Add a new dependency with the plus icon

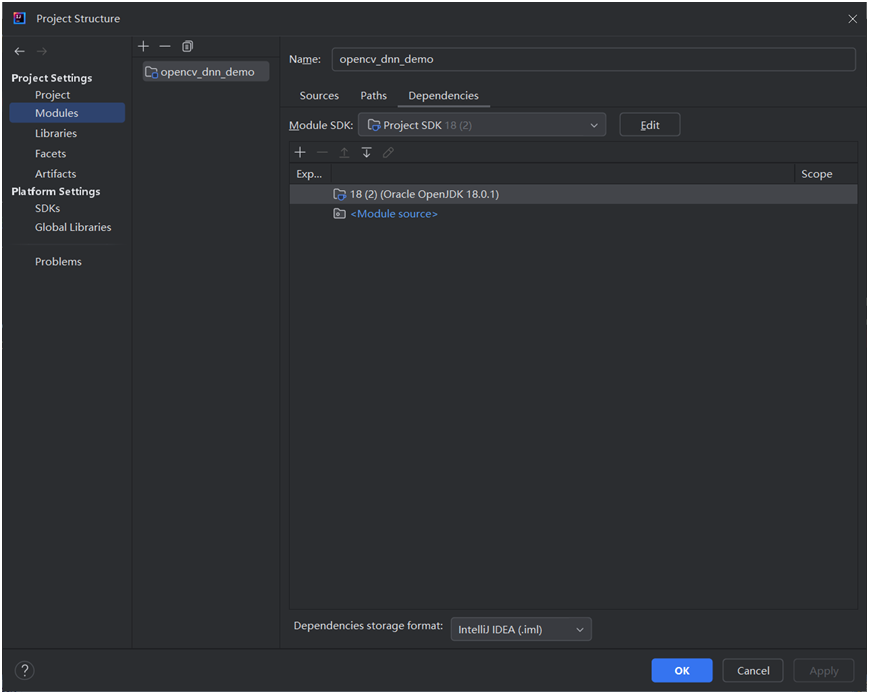pyautogui.click(x=300, y=152)
